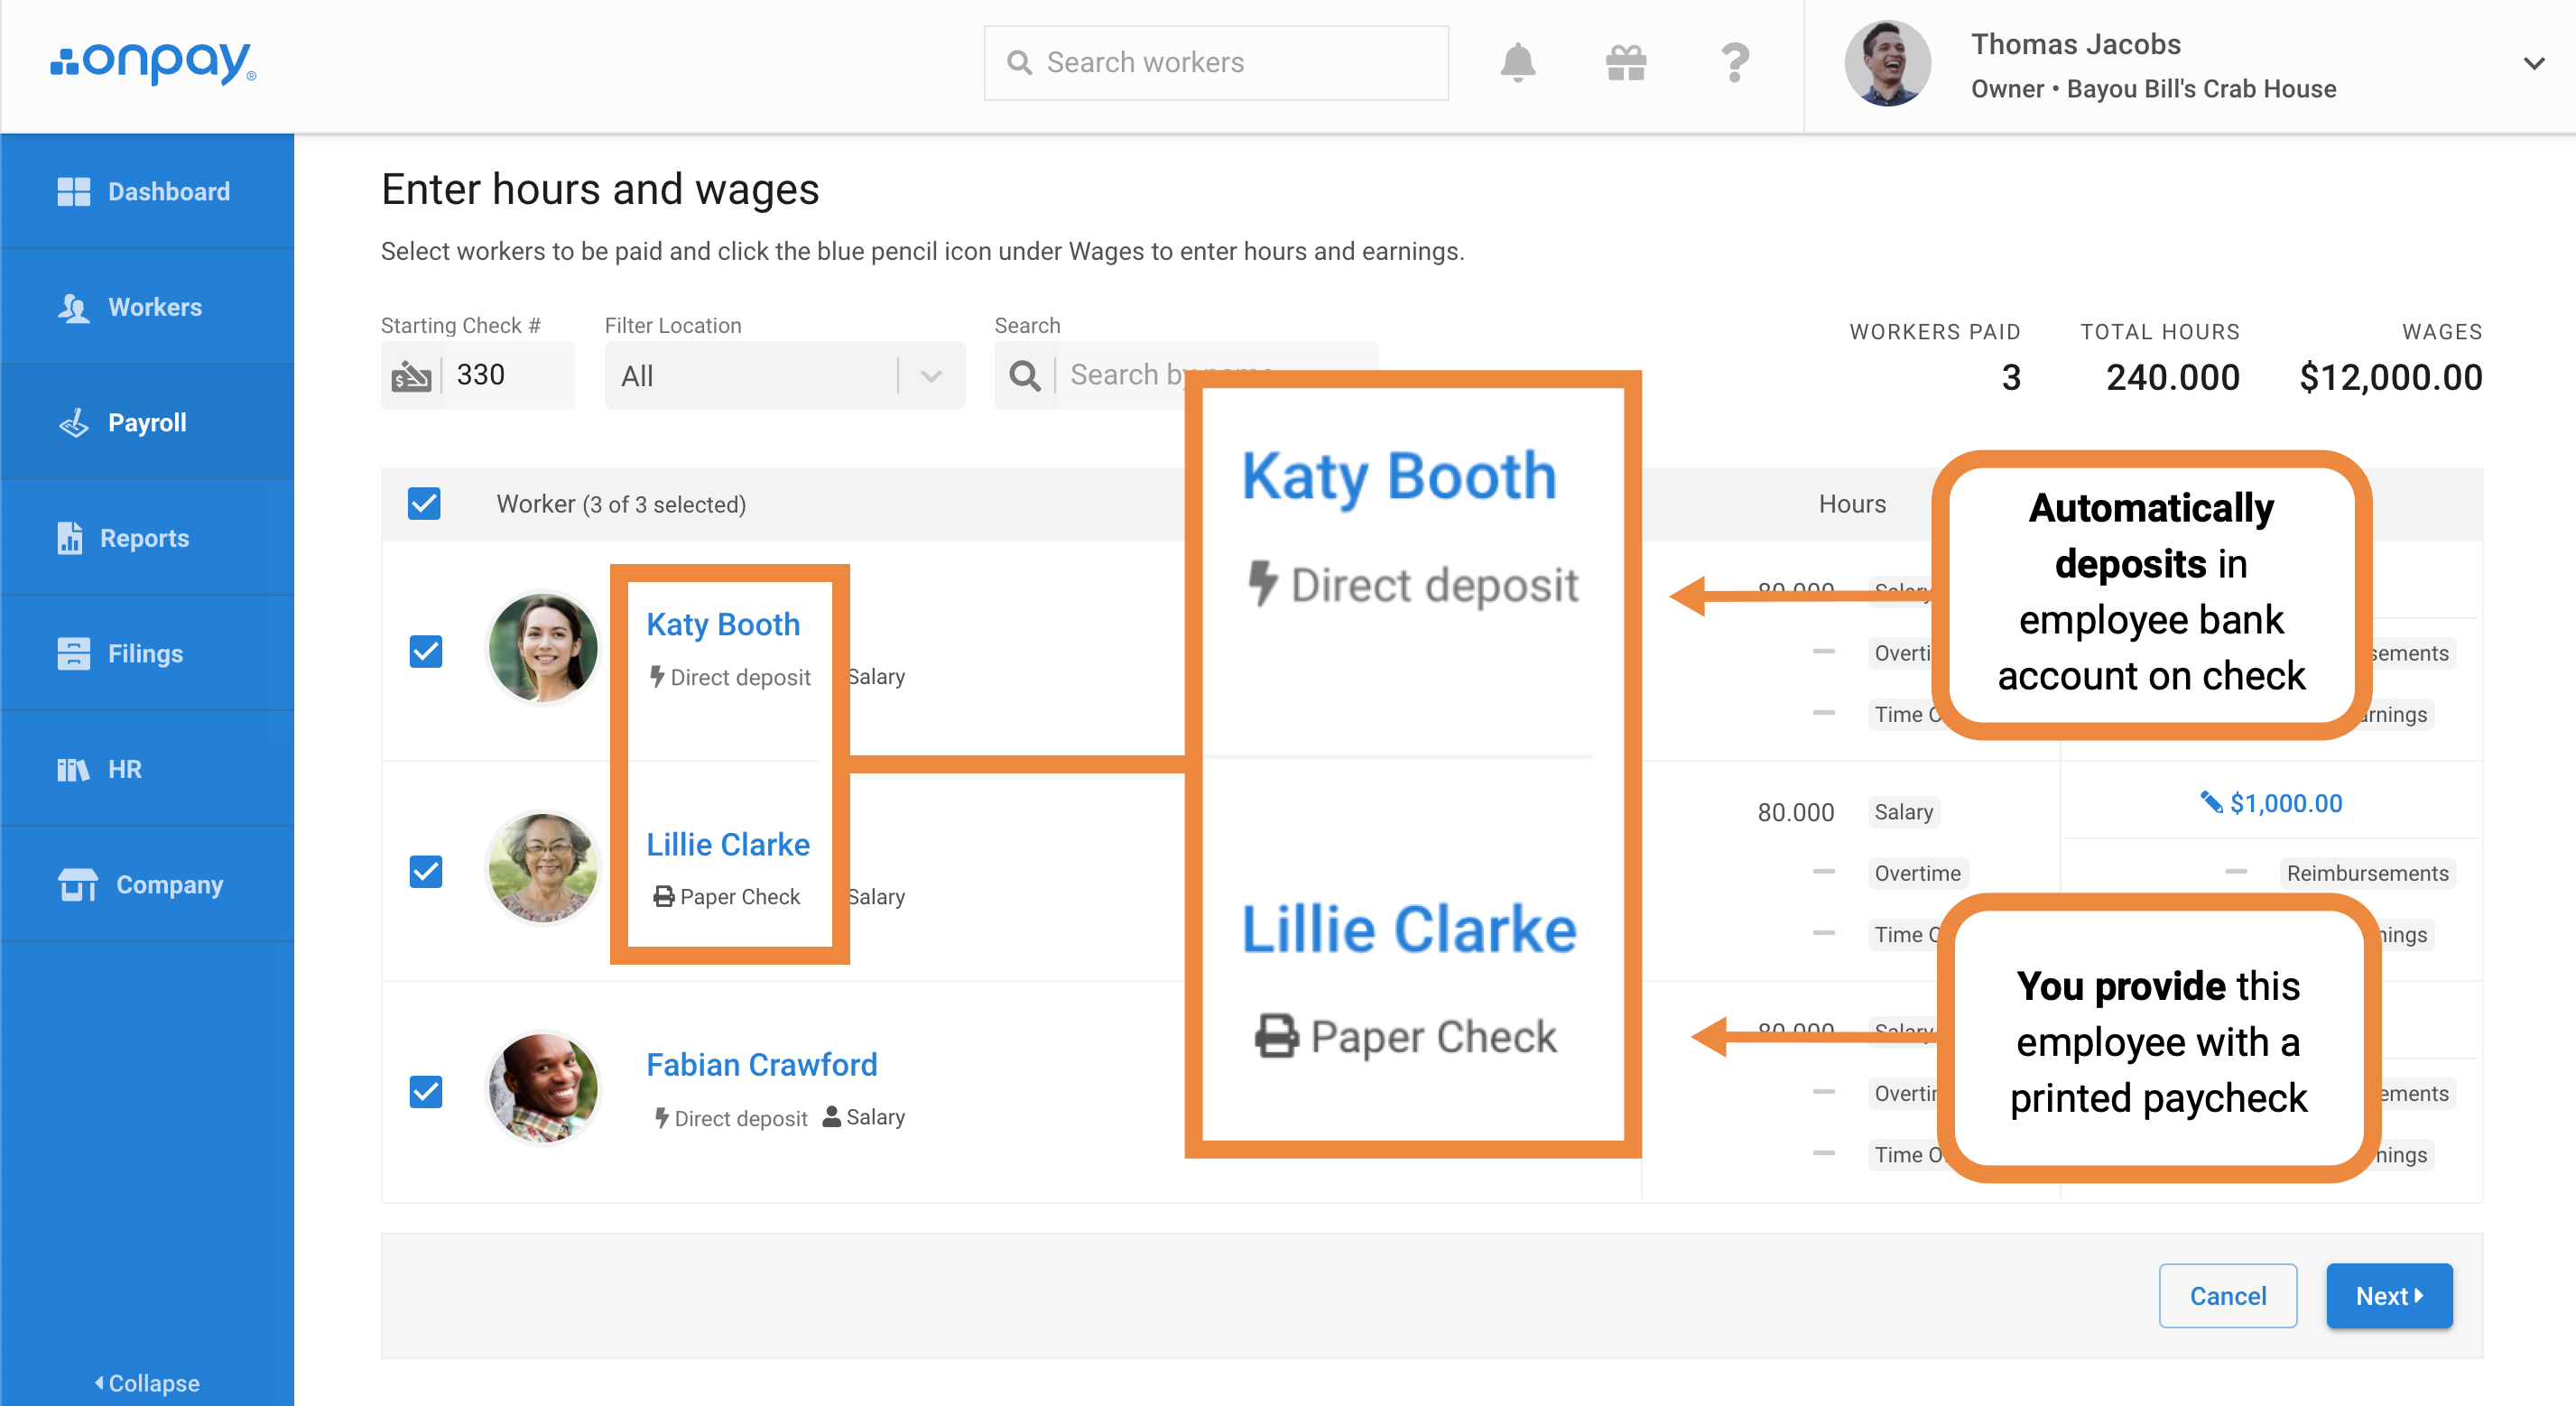Screen dimensions: 2576x1406
Task: Click Lillie Clarke's Overtime tag
Action: coord(1917,873)
